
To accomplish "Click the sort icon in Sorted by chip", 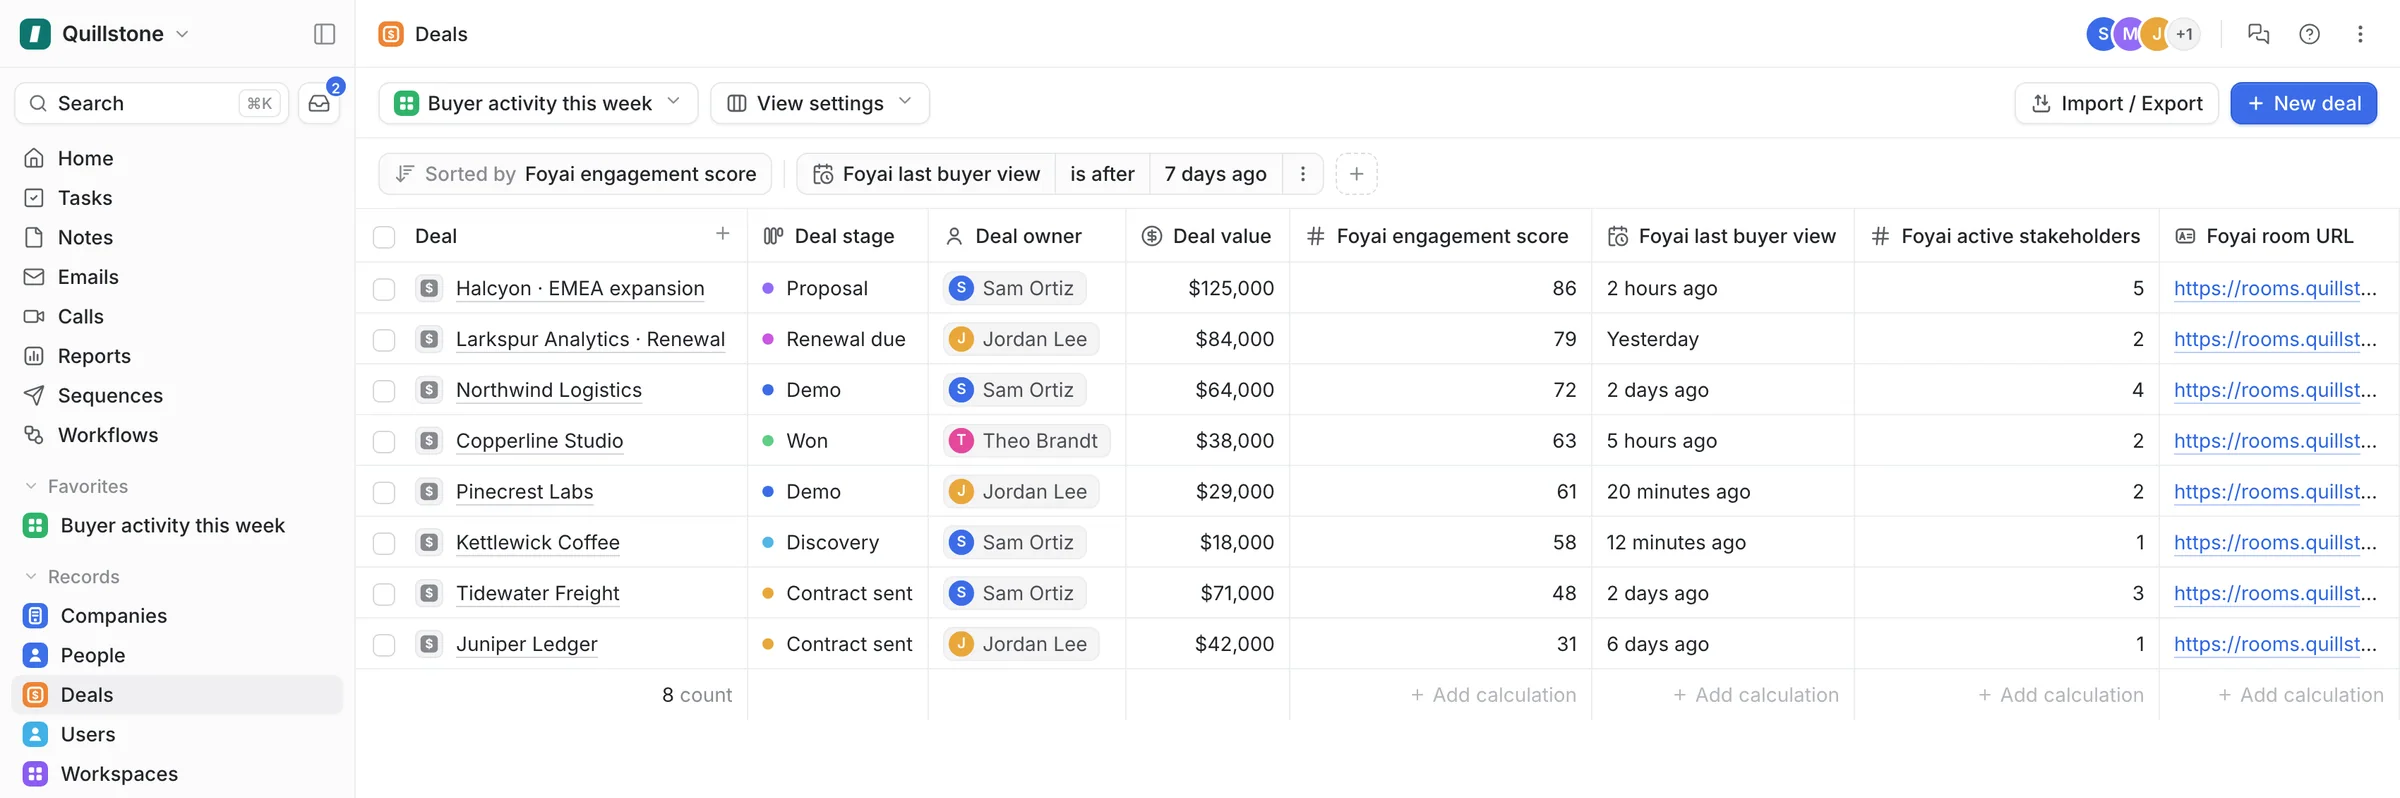I will coord(404,174).
